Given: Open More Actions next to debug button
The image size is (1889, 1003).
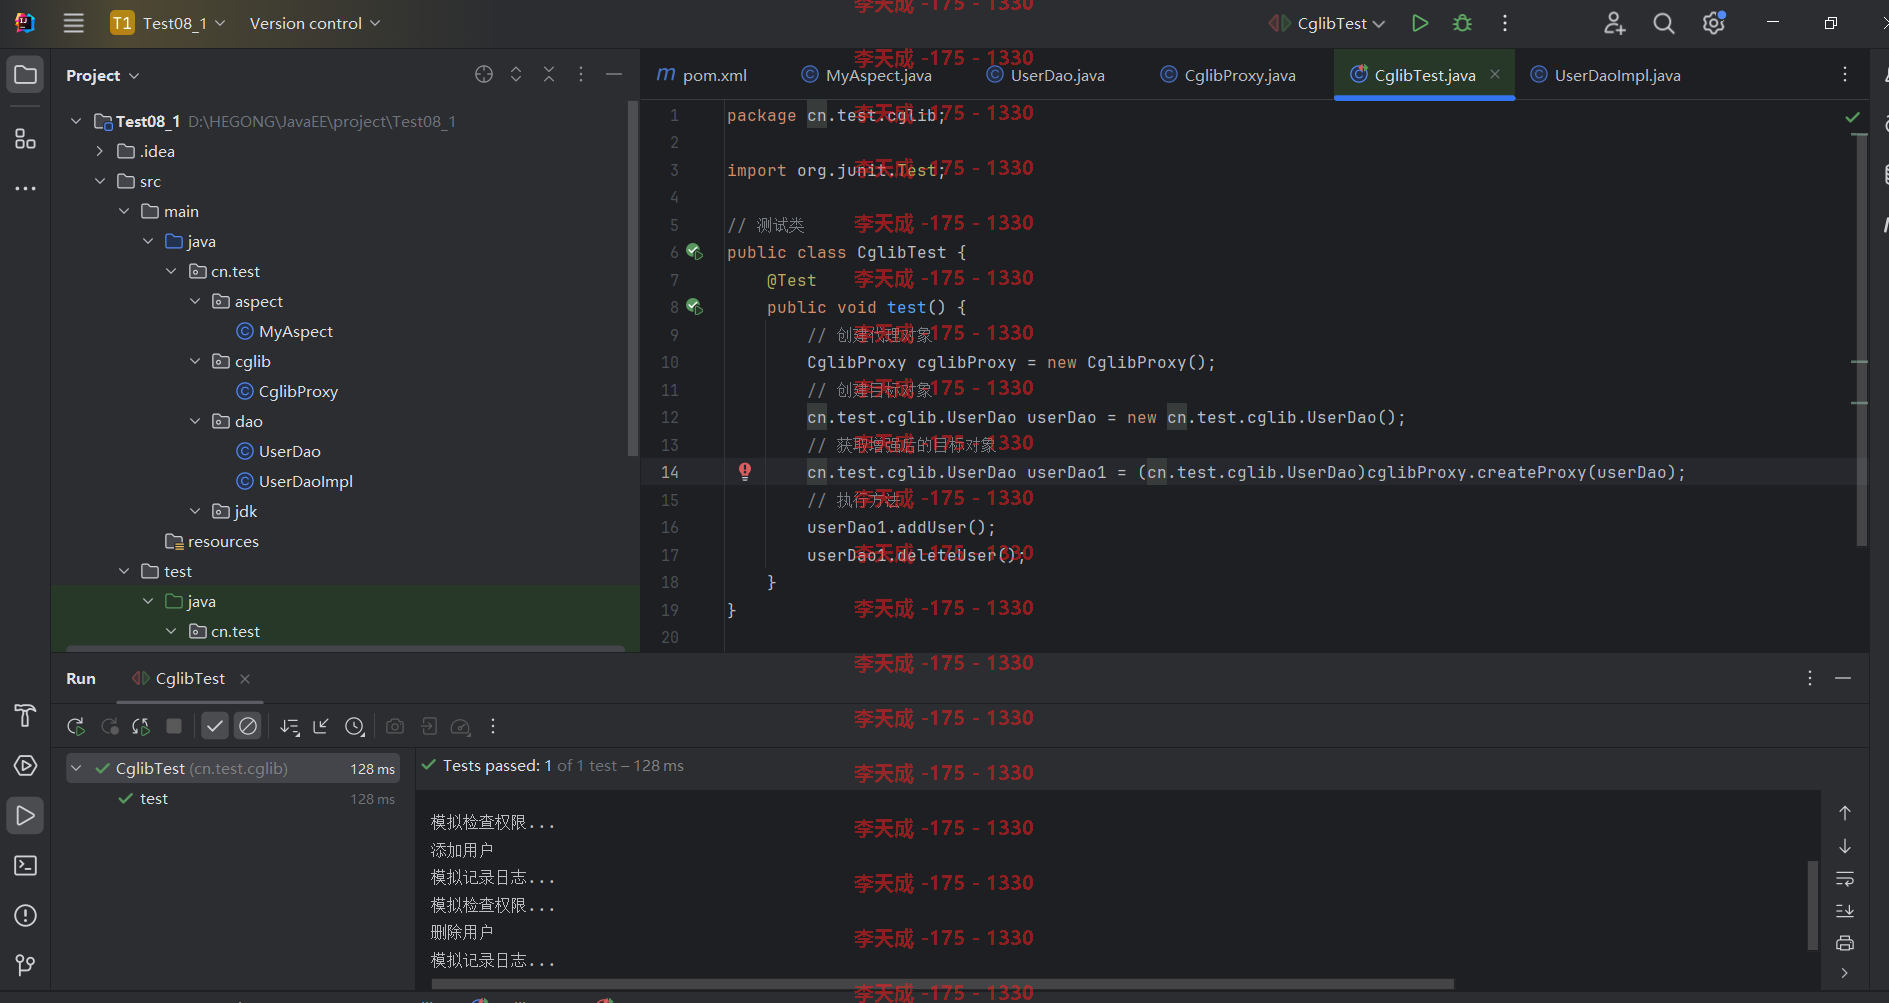Looking at the screenshot, I should click(x=1505, y=23).
